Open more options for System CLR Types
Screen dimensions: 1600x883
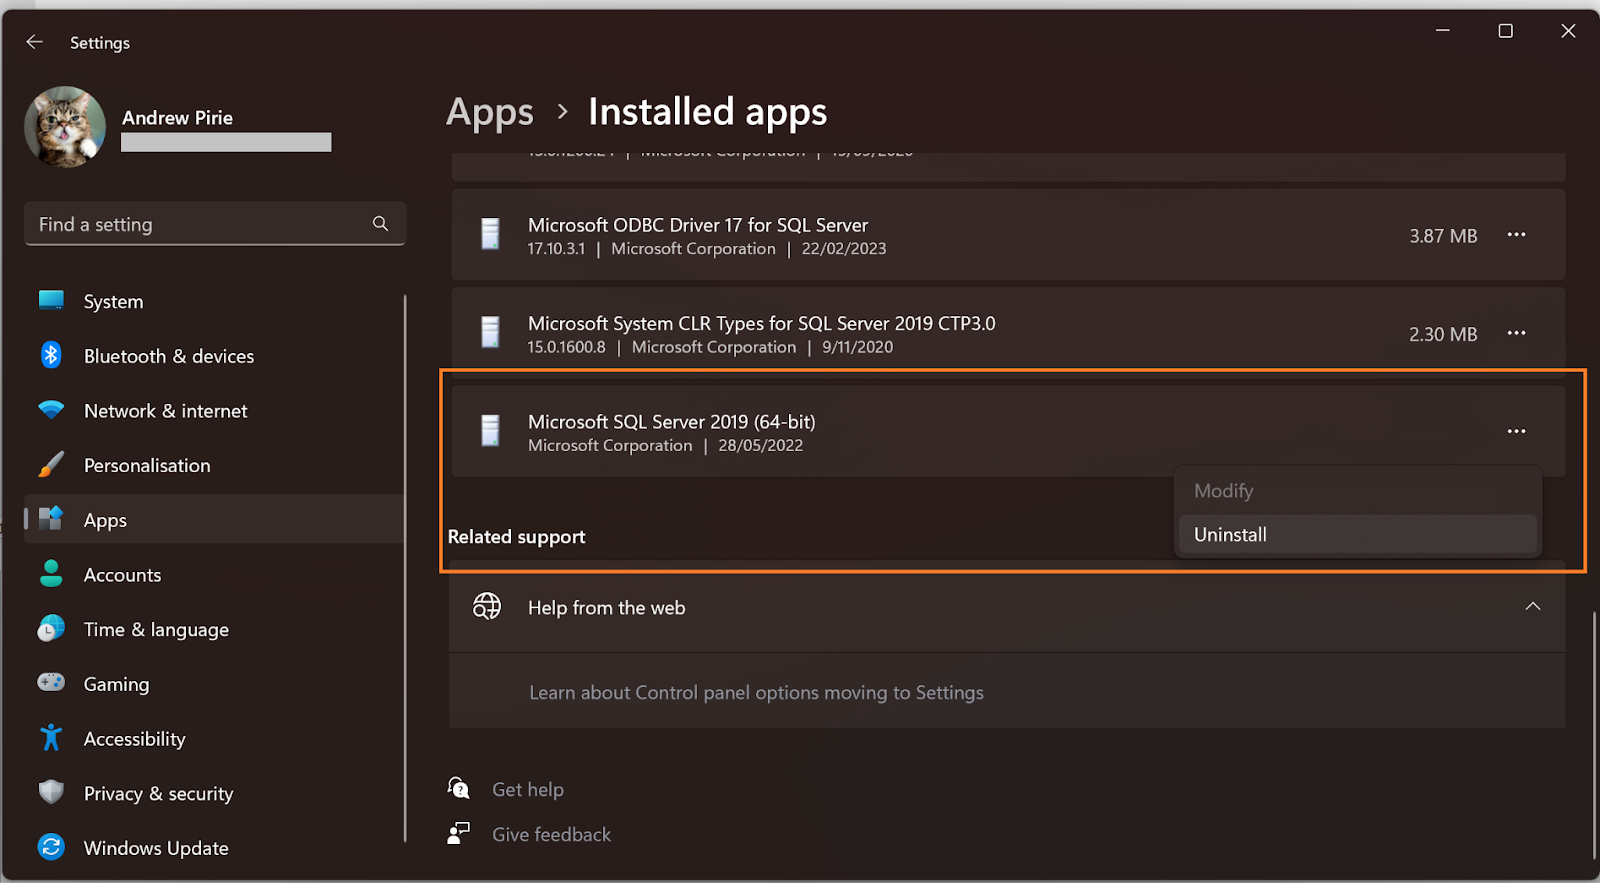(x=1516, y=333)
